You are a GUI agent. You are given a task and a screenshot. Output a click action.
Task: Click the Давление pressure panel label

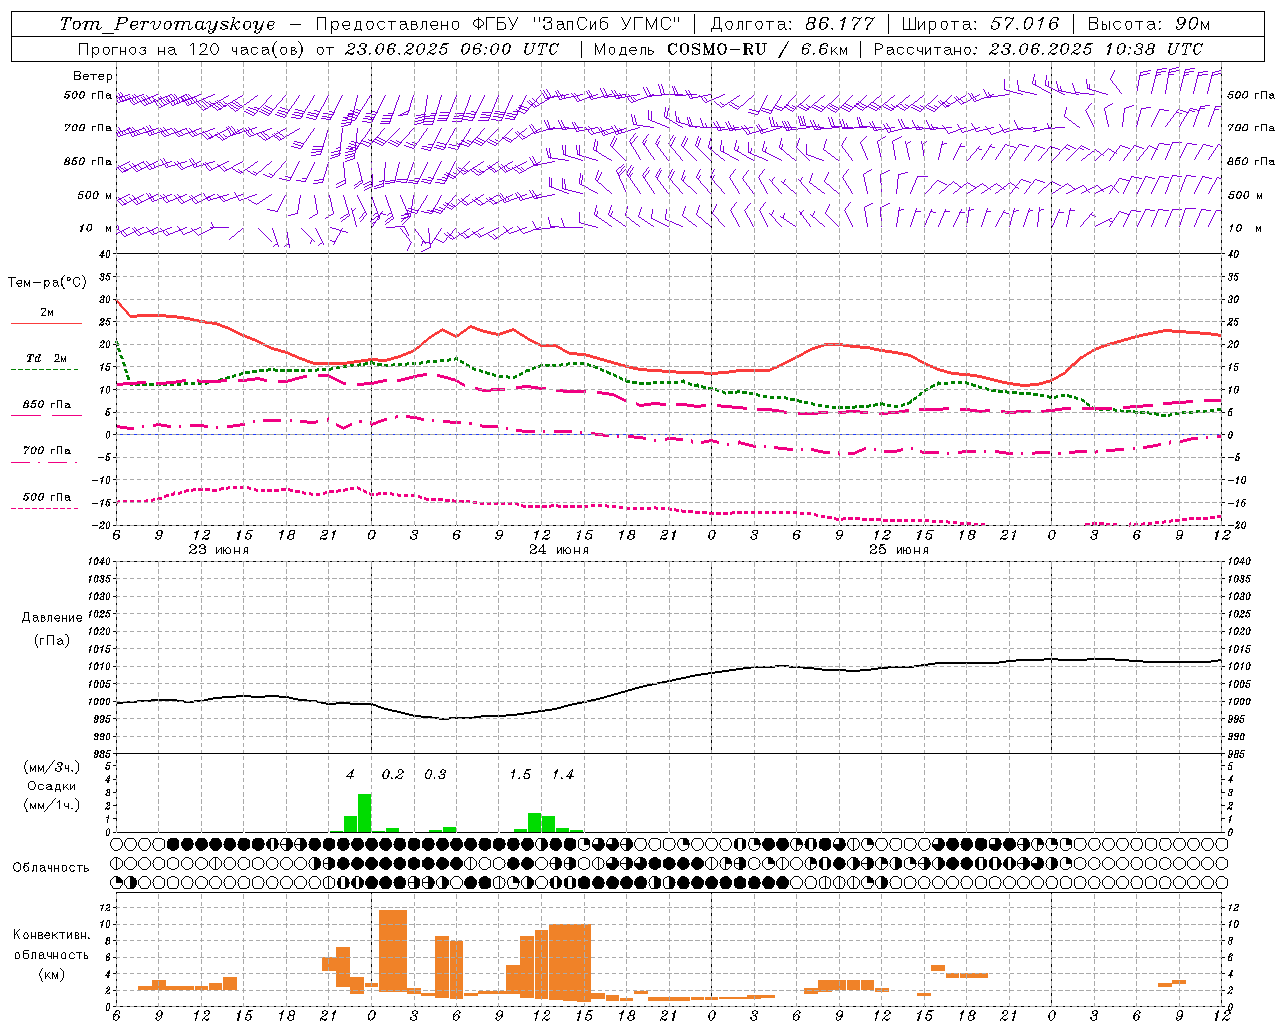tap(50, 618)
